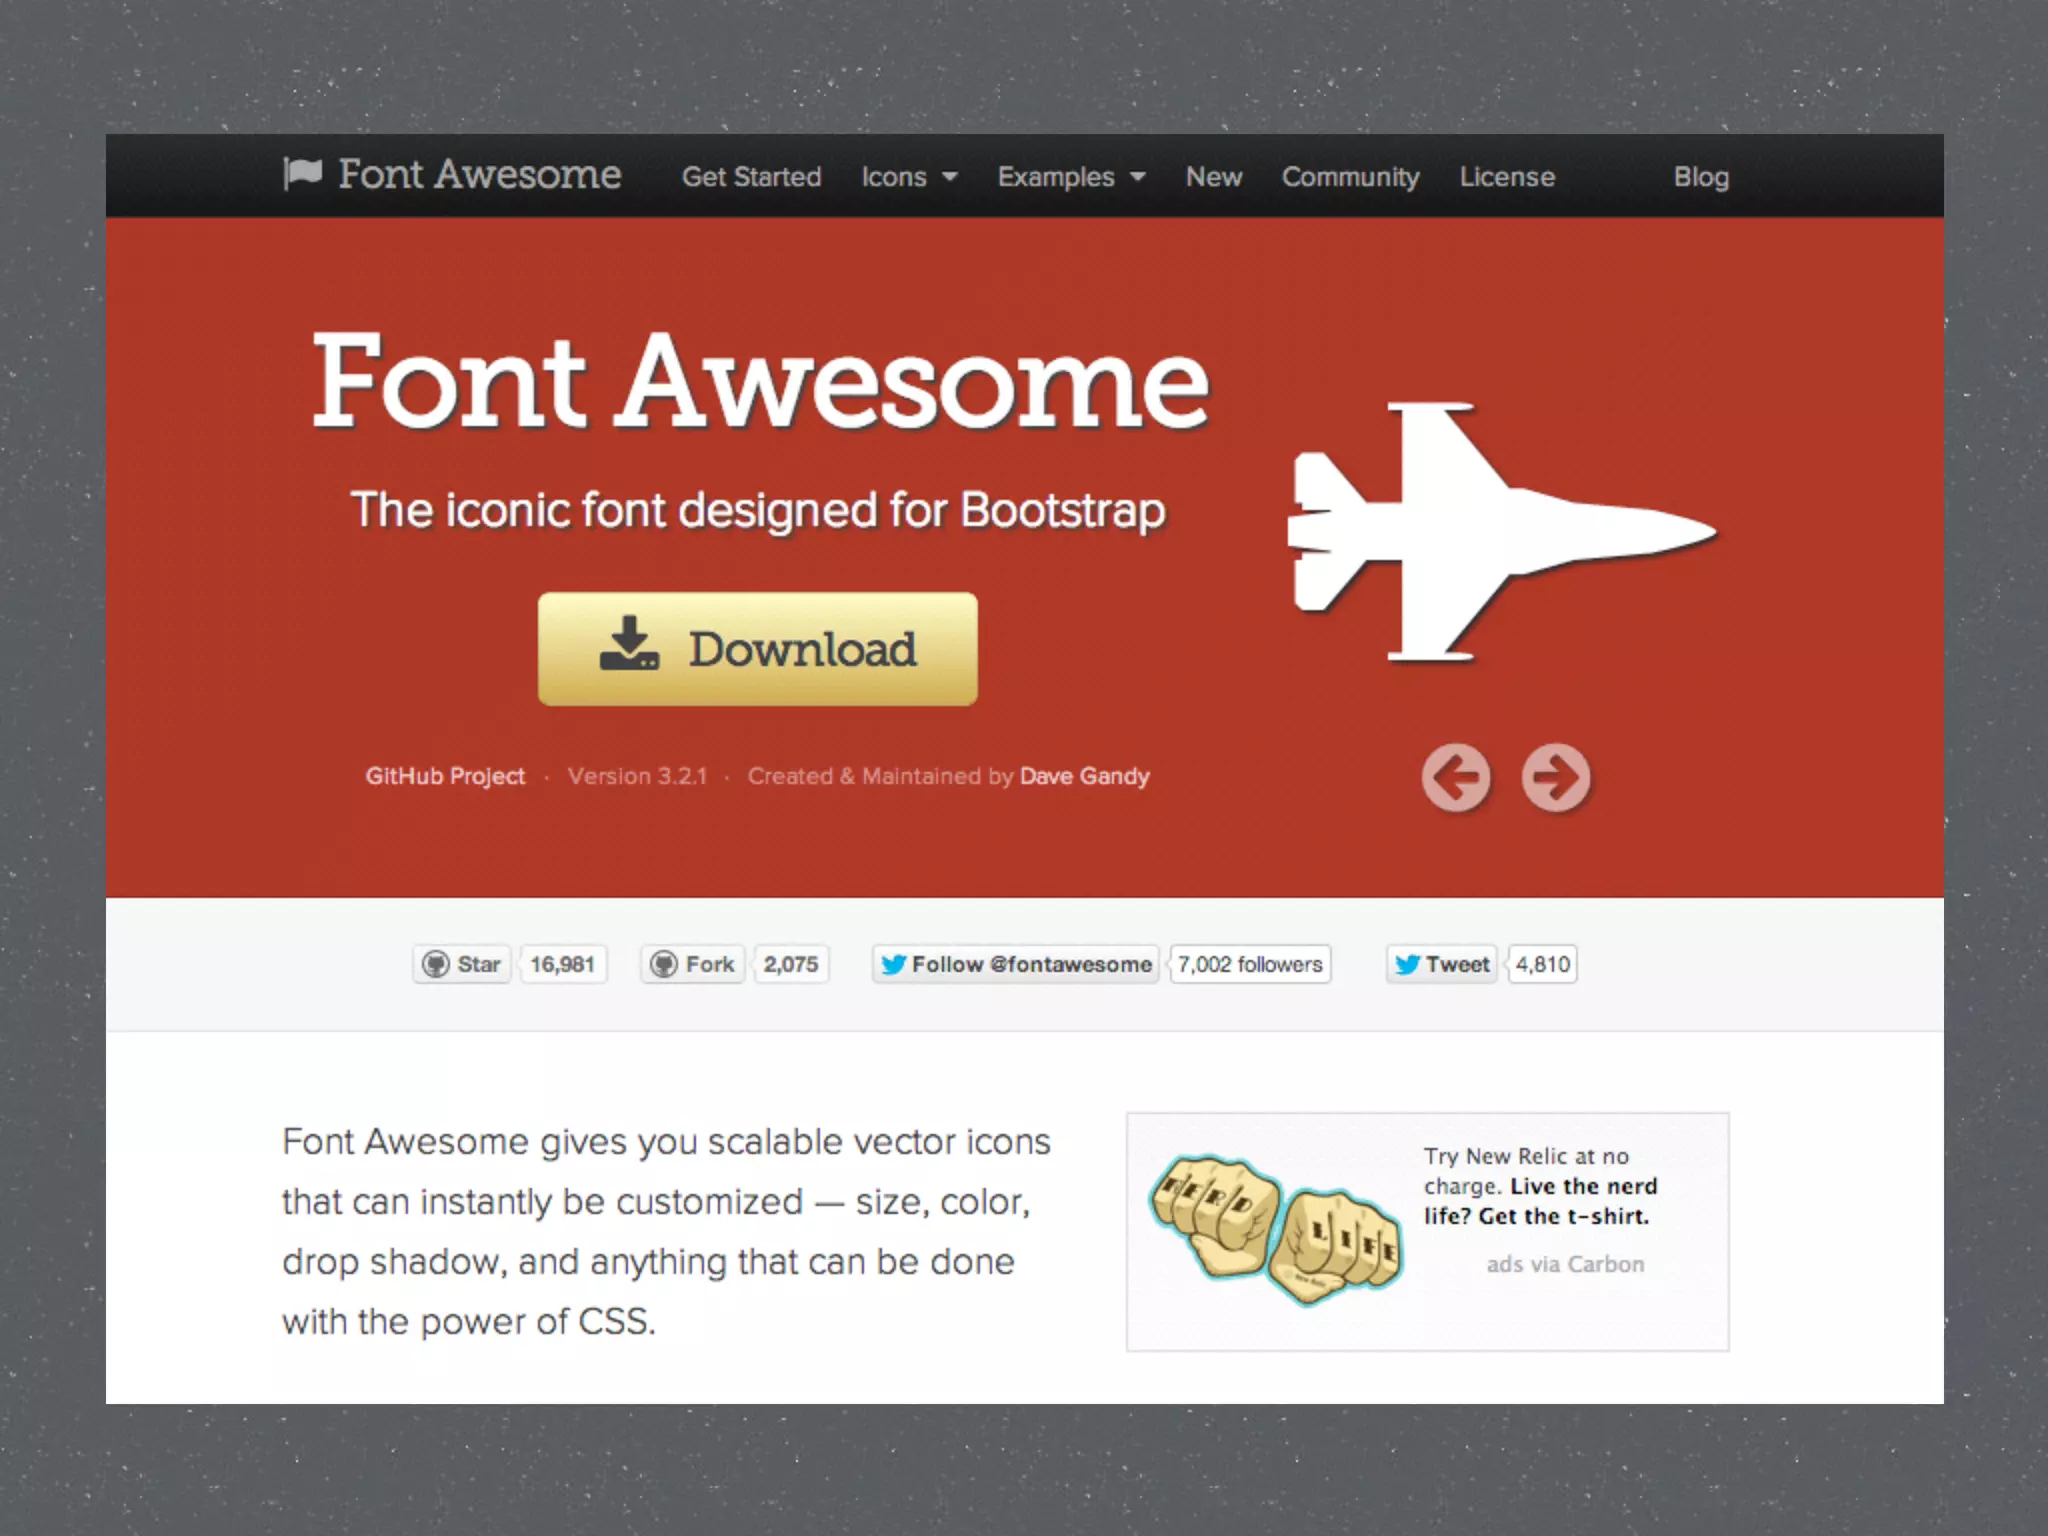Click the right arrow carousel icon
Viewport: 2048px width, 1536px height.
(1555, 777)
